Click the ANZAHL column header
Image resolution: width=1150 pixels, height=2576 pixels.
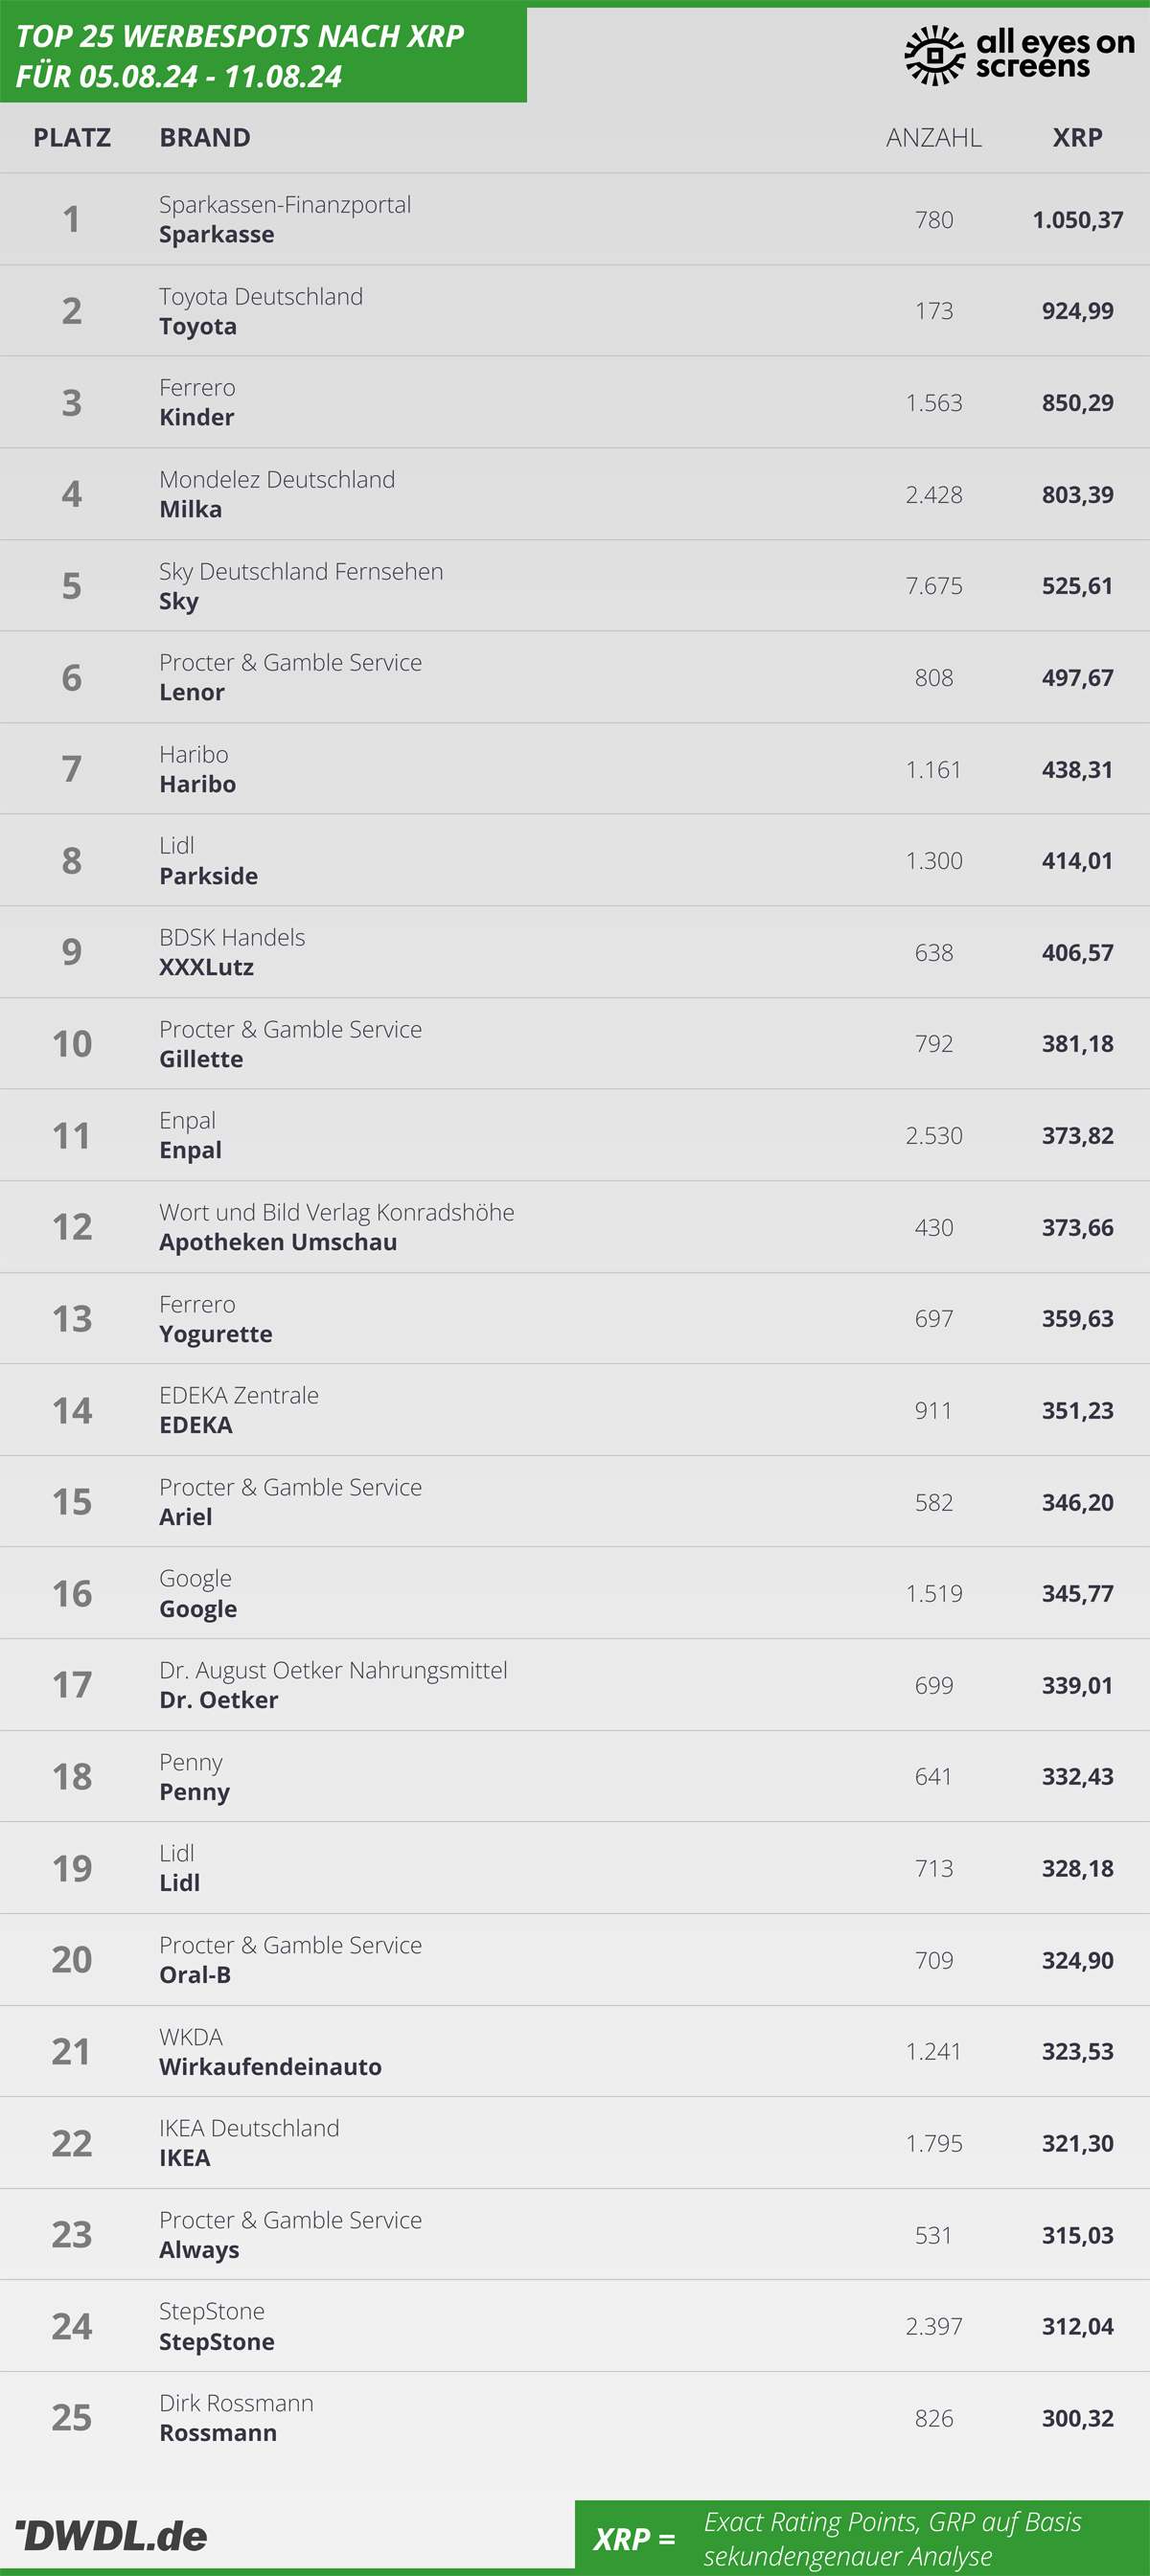pyautogui.click(x=934, y=137)
